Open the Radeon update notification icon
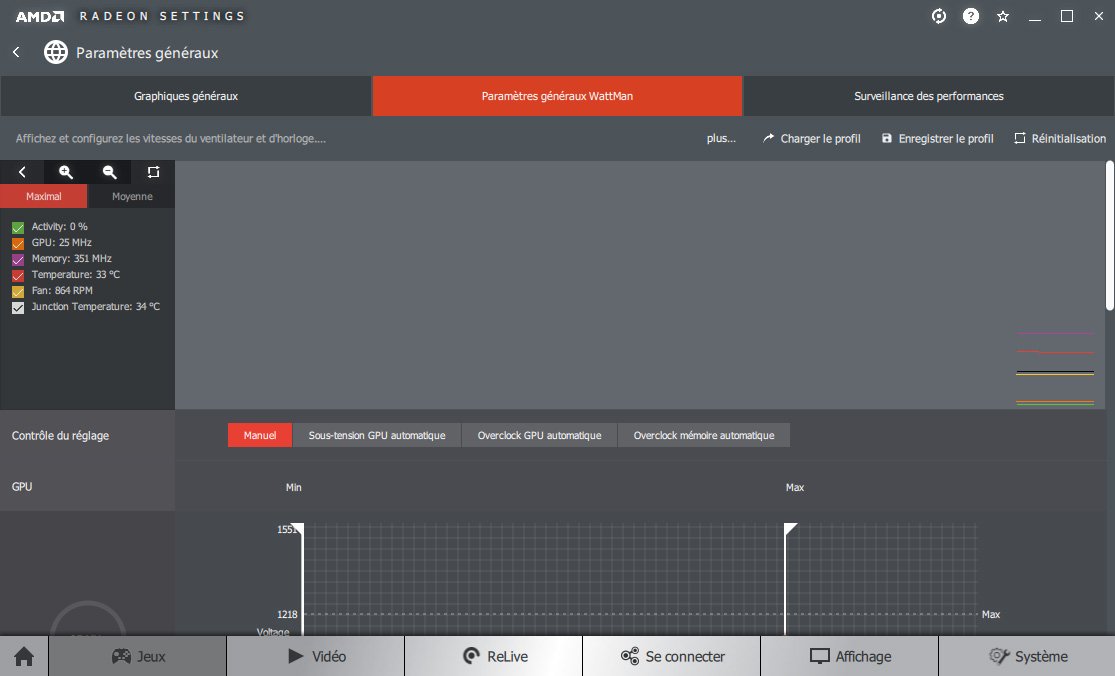The image size is (1115, 676). 939,16
